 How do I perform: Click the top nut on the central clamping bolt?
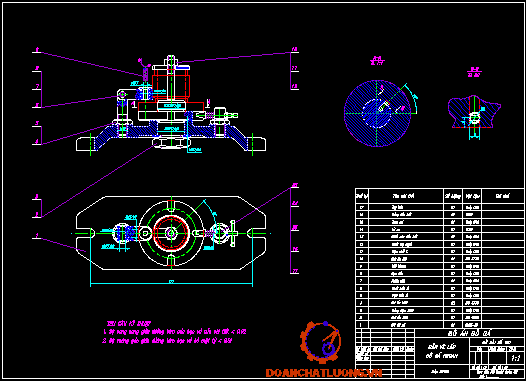[x=171, y=61]
